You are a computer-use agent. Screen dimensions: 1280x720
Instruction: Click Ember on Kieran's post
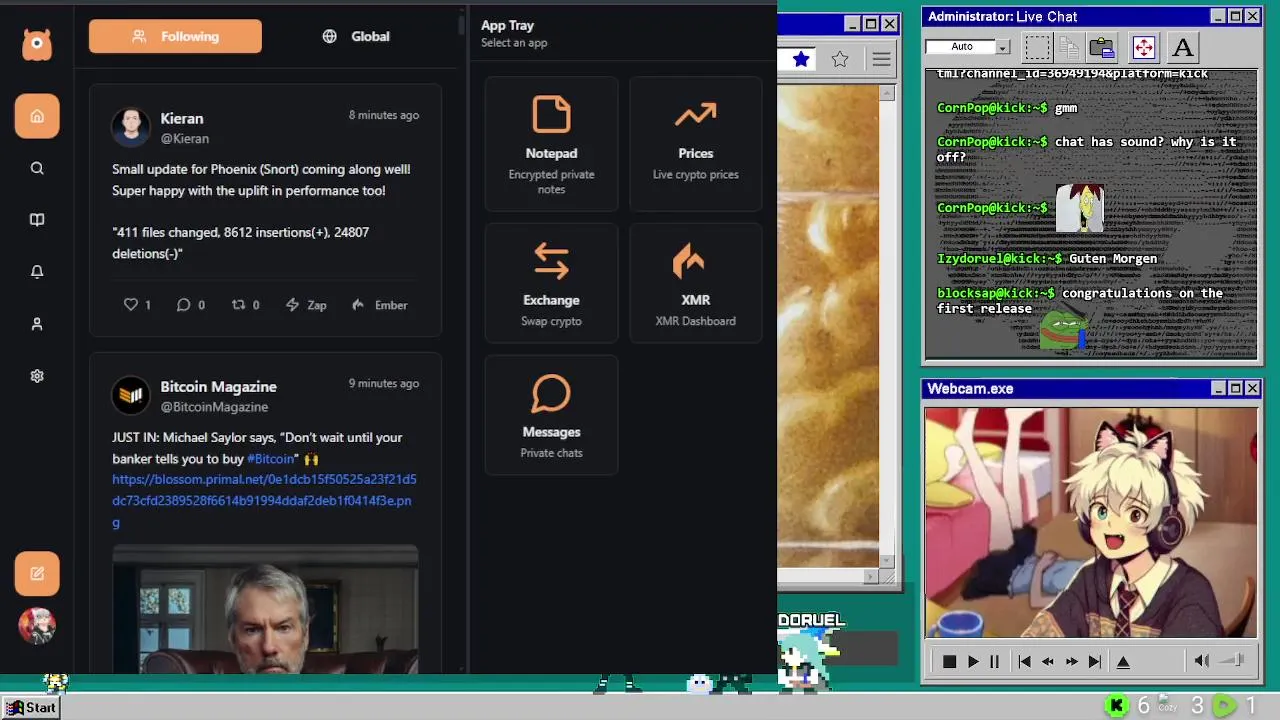tap(379, 305)
